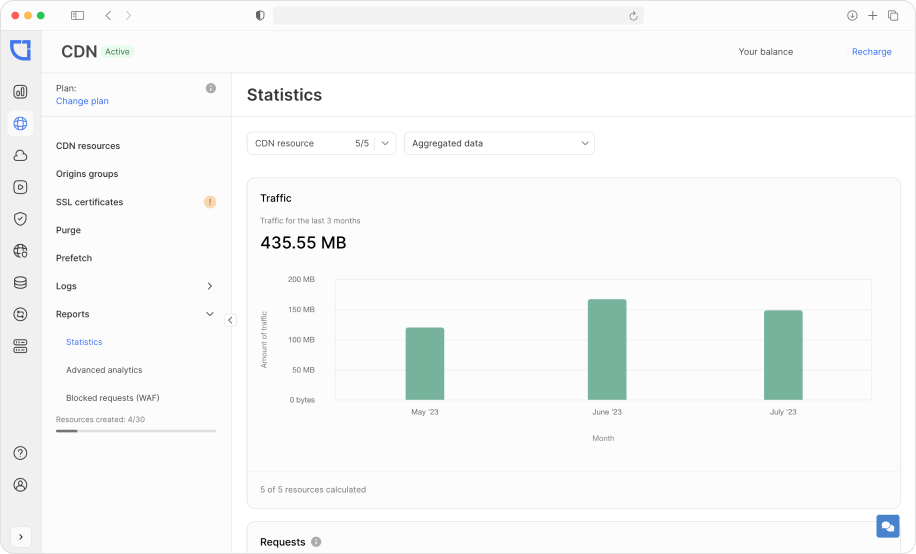Image resolution: width=916 pixels, height=554 pixels.
Task: Click the Active status badge
Action: click(x=117, y=51)
